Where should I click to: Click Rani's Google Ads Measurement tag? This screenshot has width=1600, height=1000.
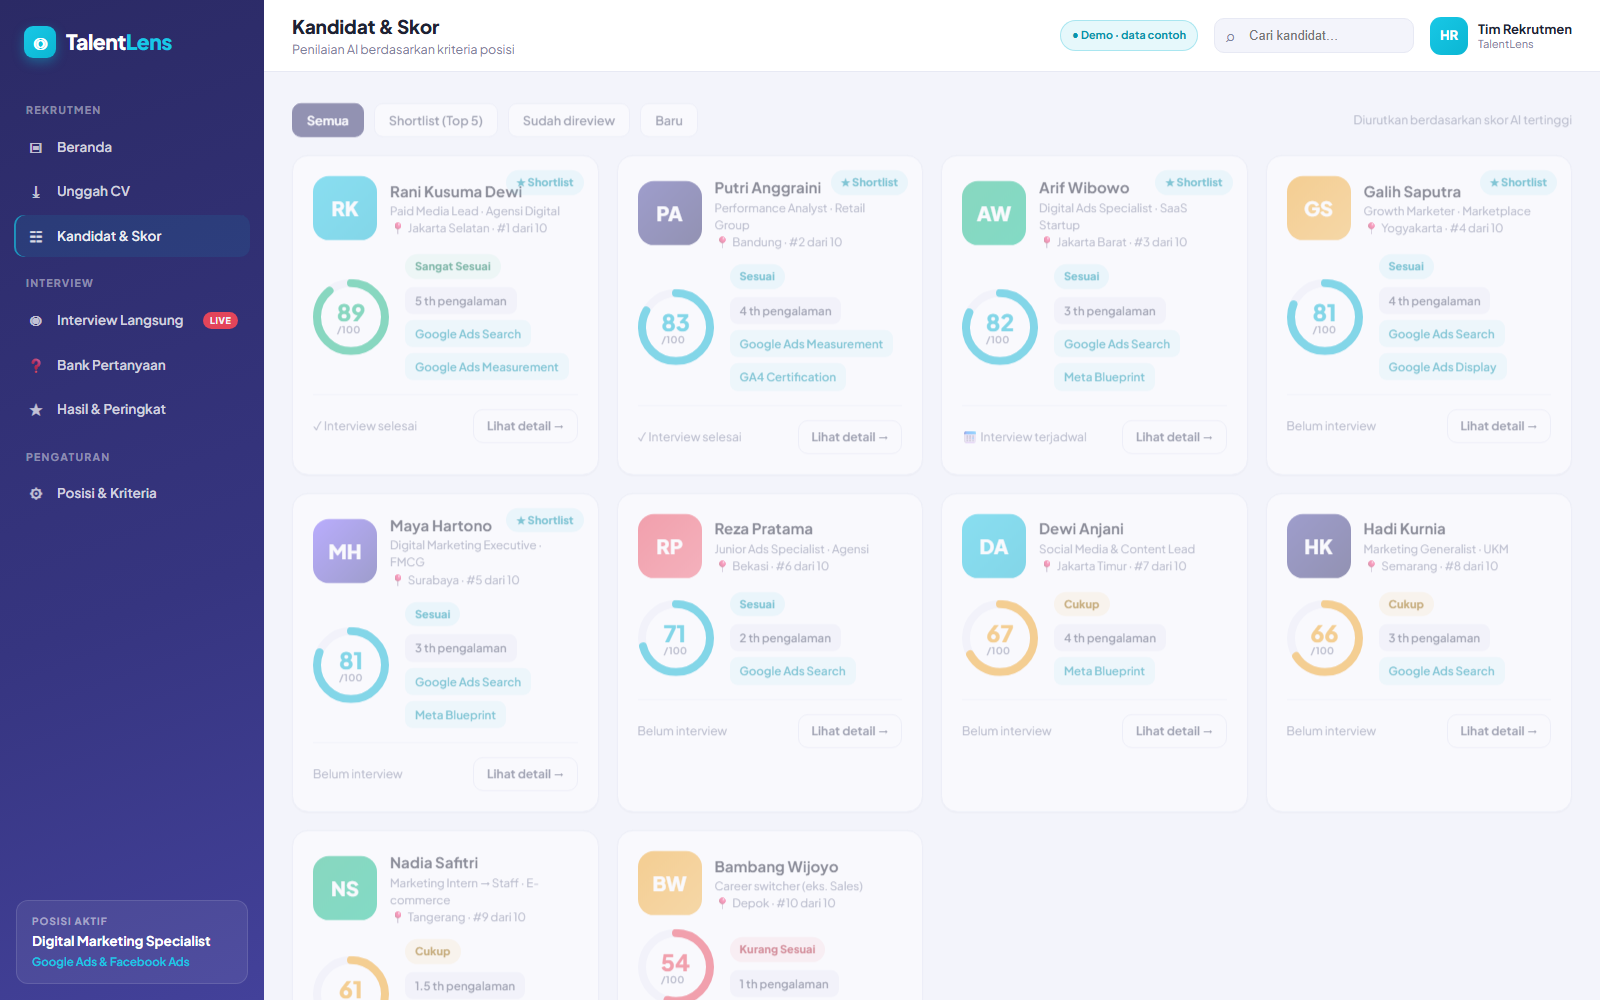click(487, 367)
